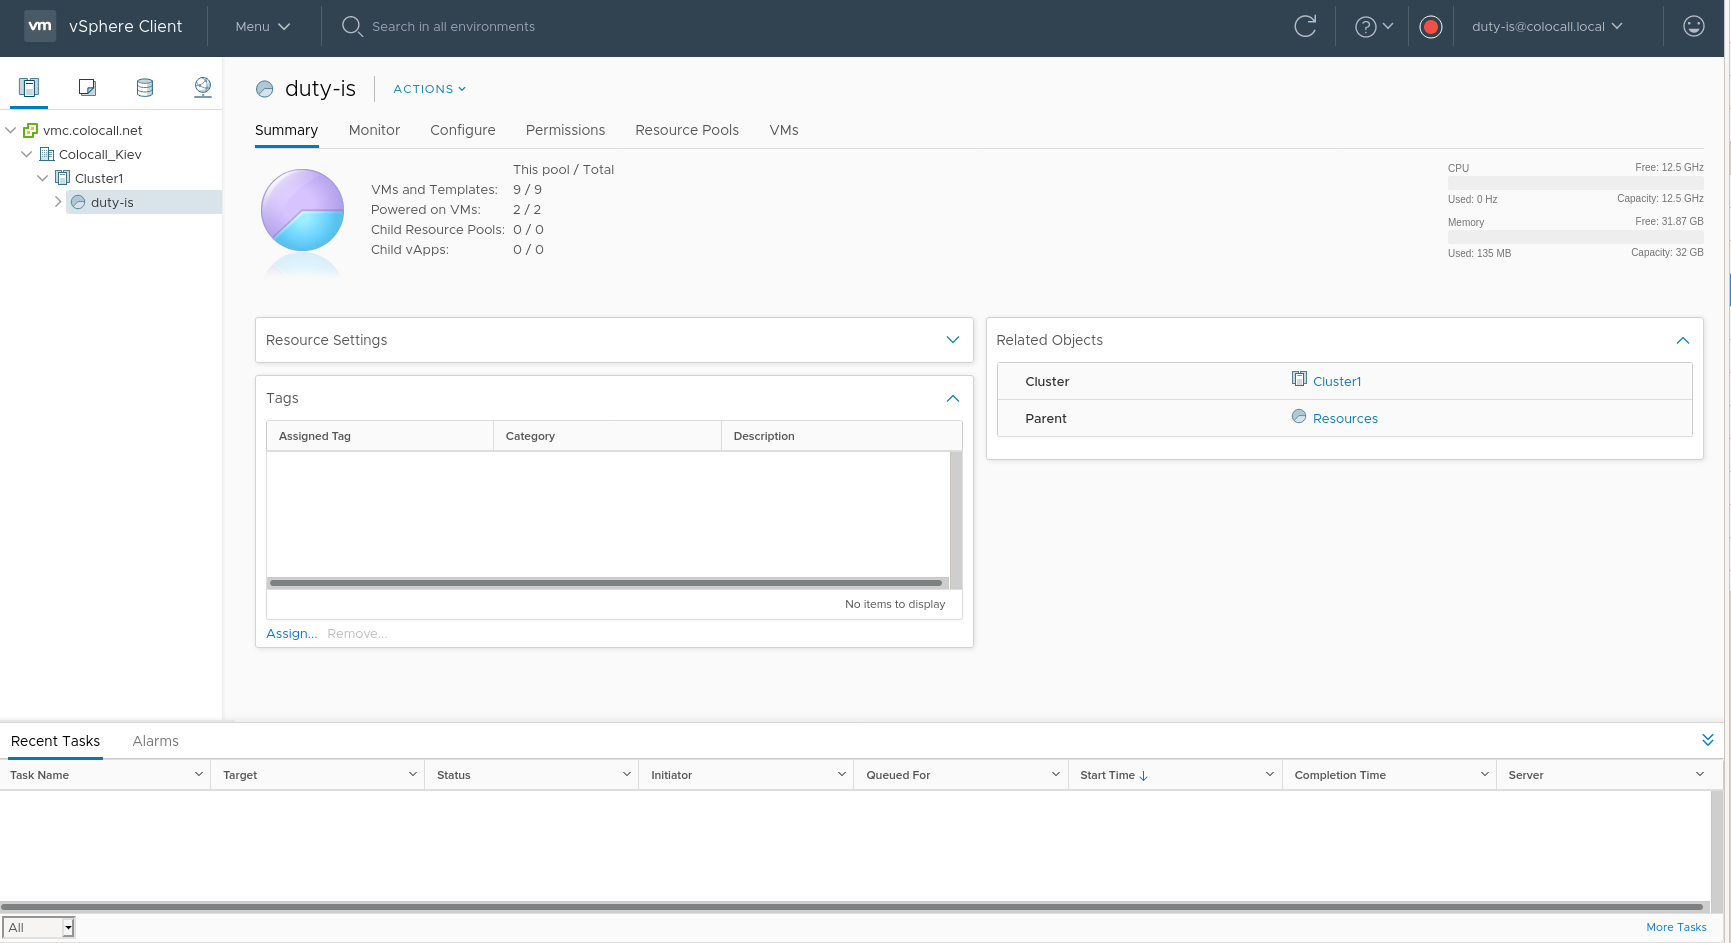Switch to VMs and Templates inventory icon
The image size is (1731, 943).
(x=87, y=87)
